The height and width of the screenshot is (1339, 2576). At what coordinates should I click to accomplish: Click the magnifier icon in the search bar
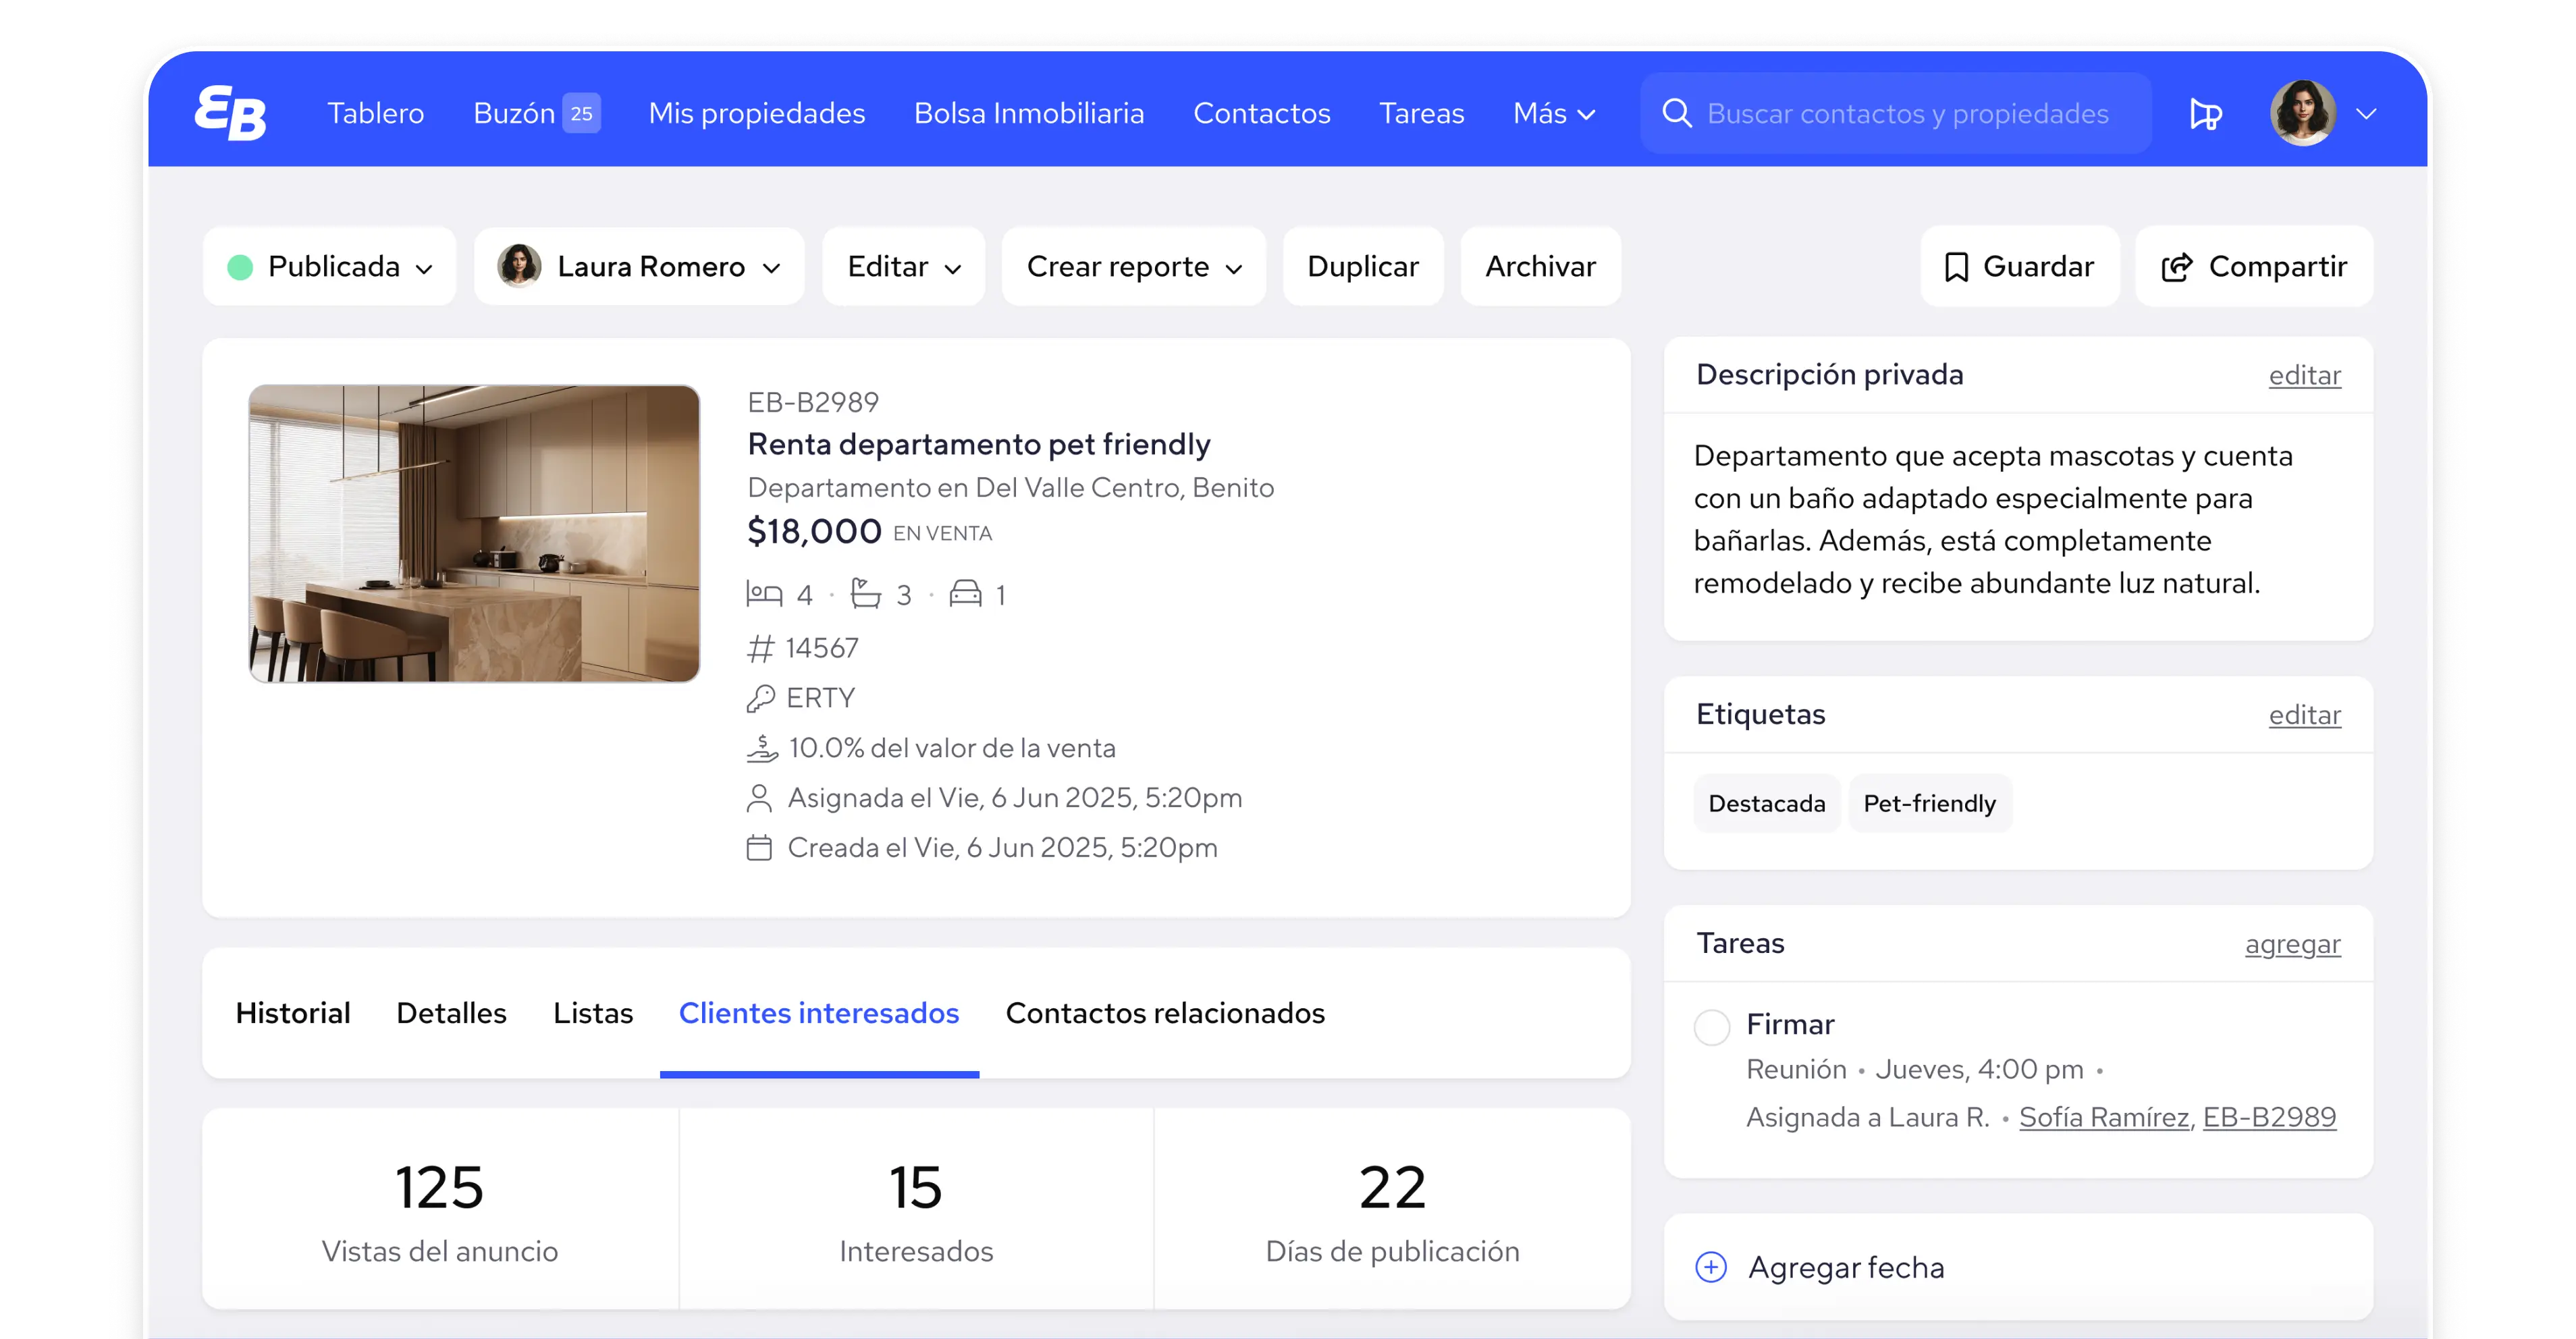(1678, 113)
